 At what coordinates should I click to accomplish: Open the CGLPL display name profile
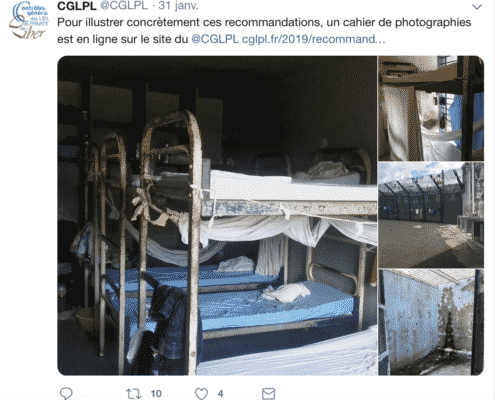tap(77, 6)
